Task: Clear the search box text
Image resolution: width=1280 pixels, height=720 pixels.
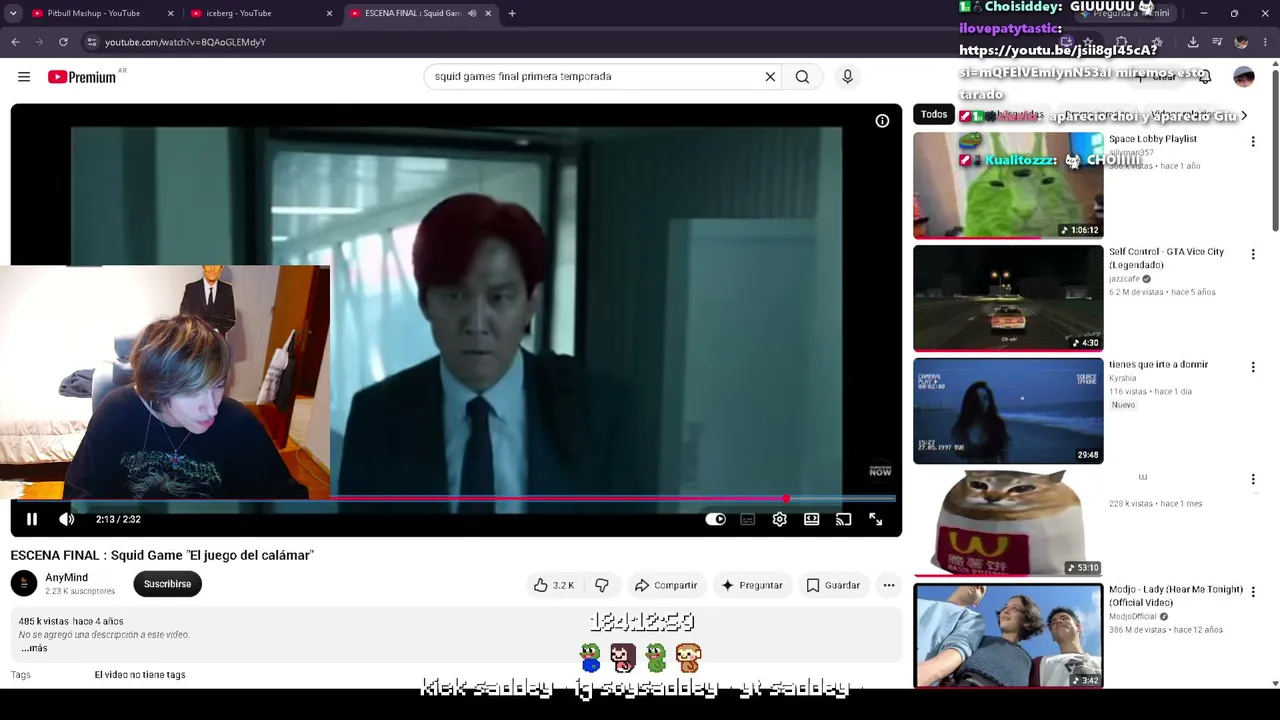Action: coord(770,76)
